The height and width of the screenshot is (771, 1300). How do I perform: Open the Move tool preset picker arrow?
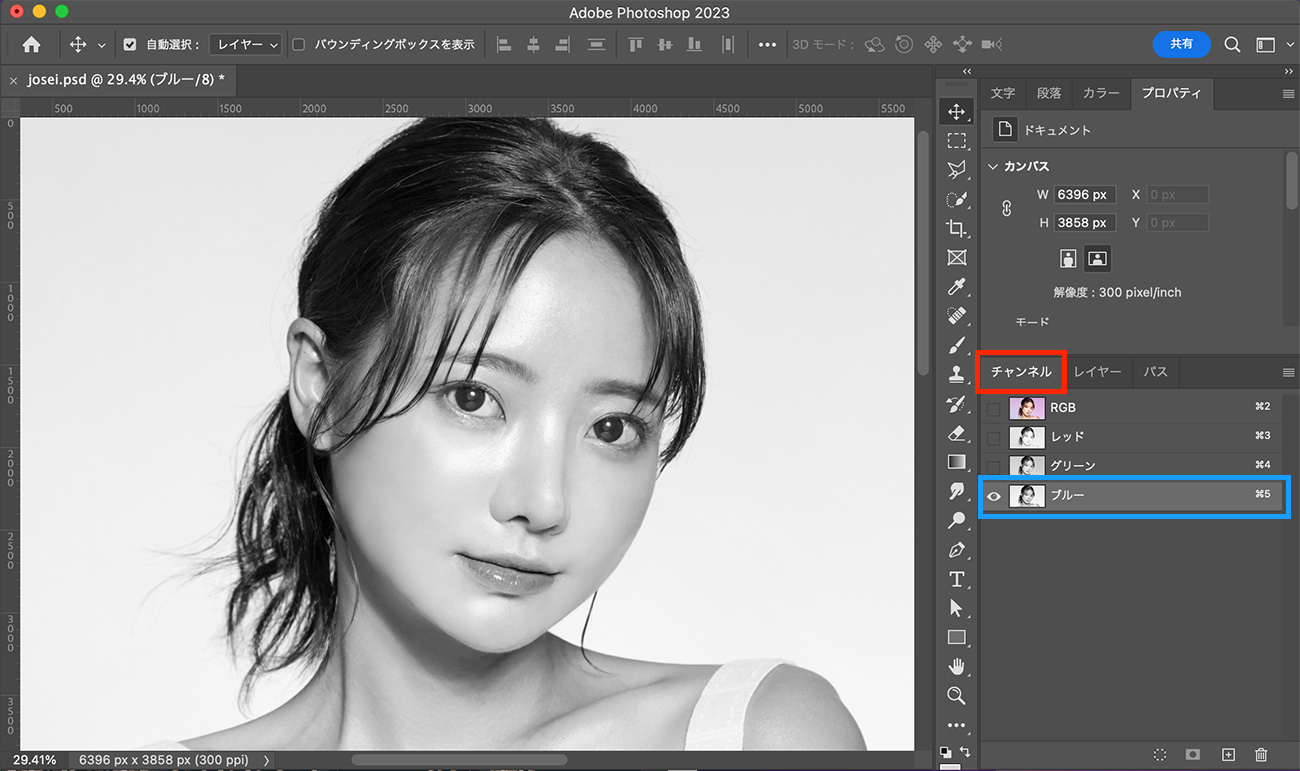pyautogui.click(x=101, y=46)
